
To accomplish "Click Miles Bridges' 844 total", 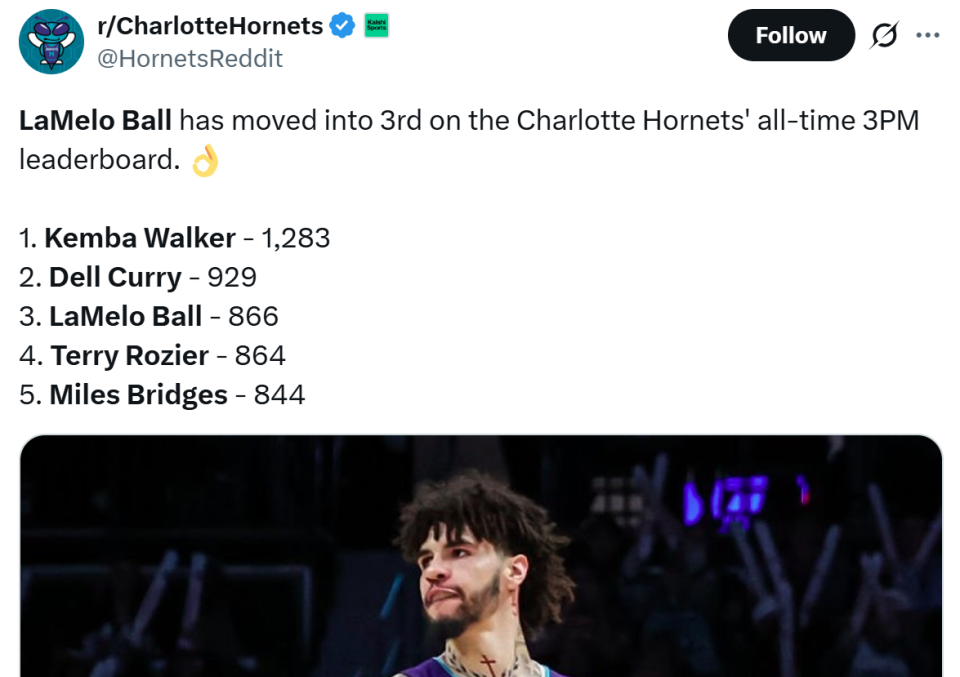I will coord(279,395).
